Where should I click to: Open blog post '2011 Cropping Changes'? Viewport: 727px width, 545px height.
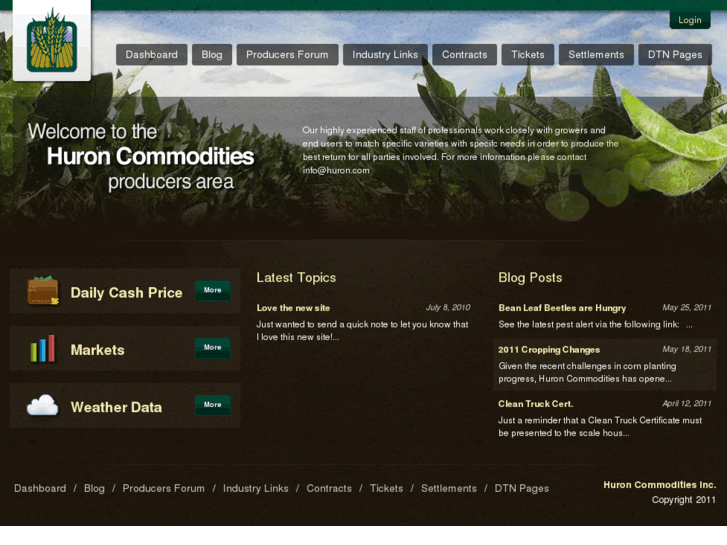pos(549,350)
